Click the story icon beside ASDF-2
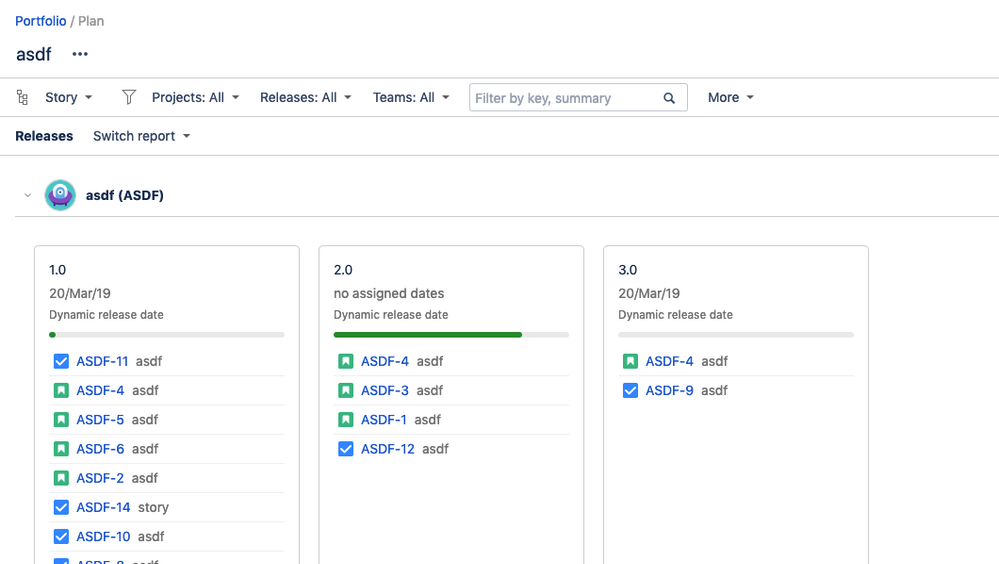This screenshot has width=999, height=564. coord(61,478)
